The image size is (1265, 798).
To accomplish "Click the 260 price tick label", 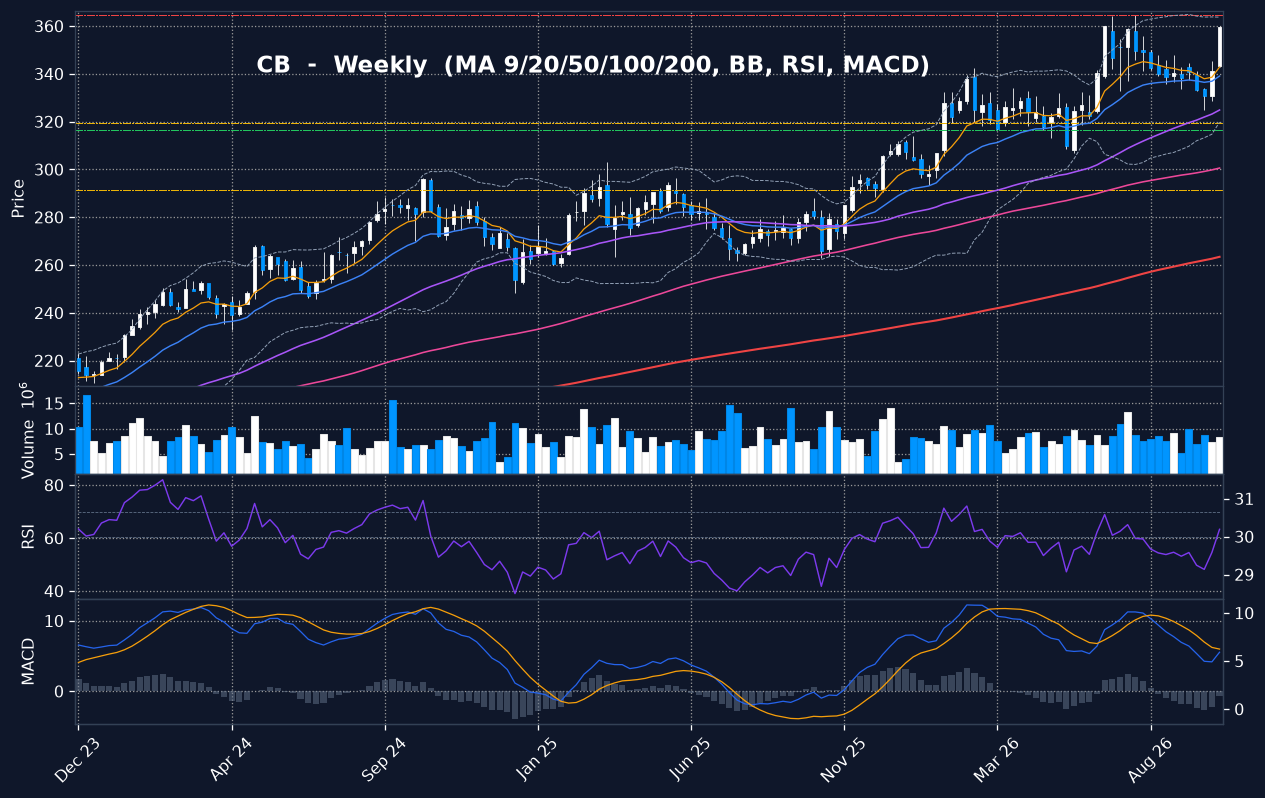I will (x=51, y=266).
